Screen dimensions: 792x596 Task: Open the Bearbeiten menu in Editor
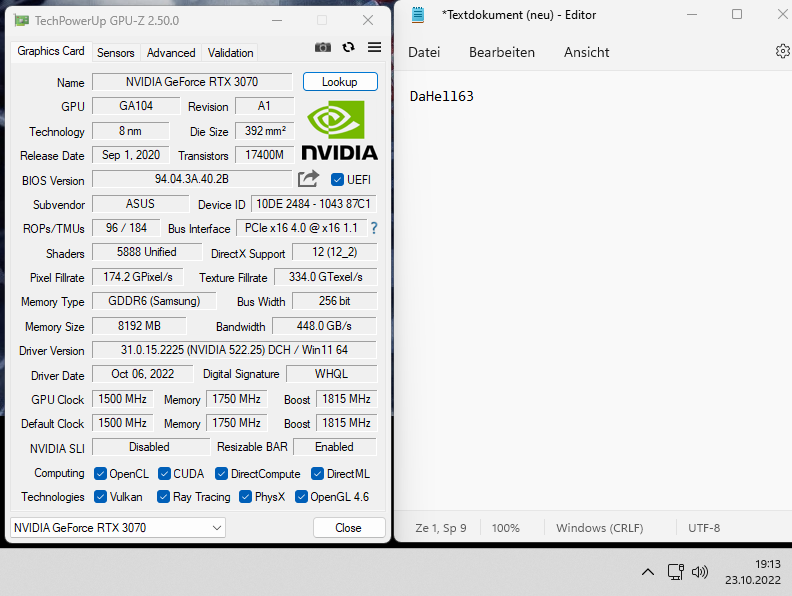(x=502, y=52)
